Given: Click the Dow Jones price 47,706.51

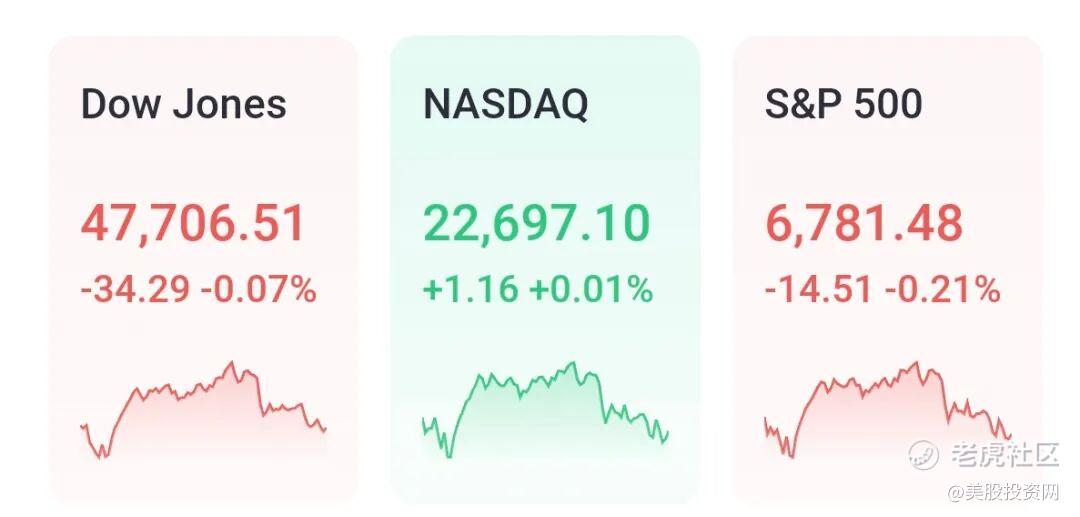Looking at the screenshot, I should click(192, 223).
